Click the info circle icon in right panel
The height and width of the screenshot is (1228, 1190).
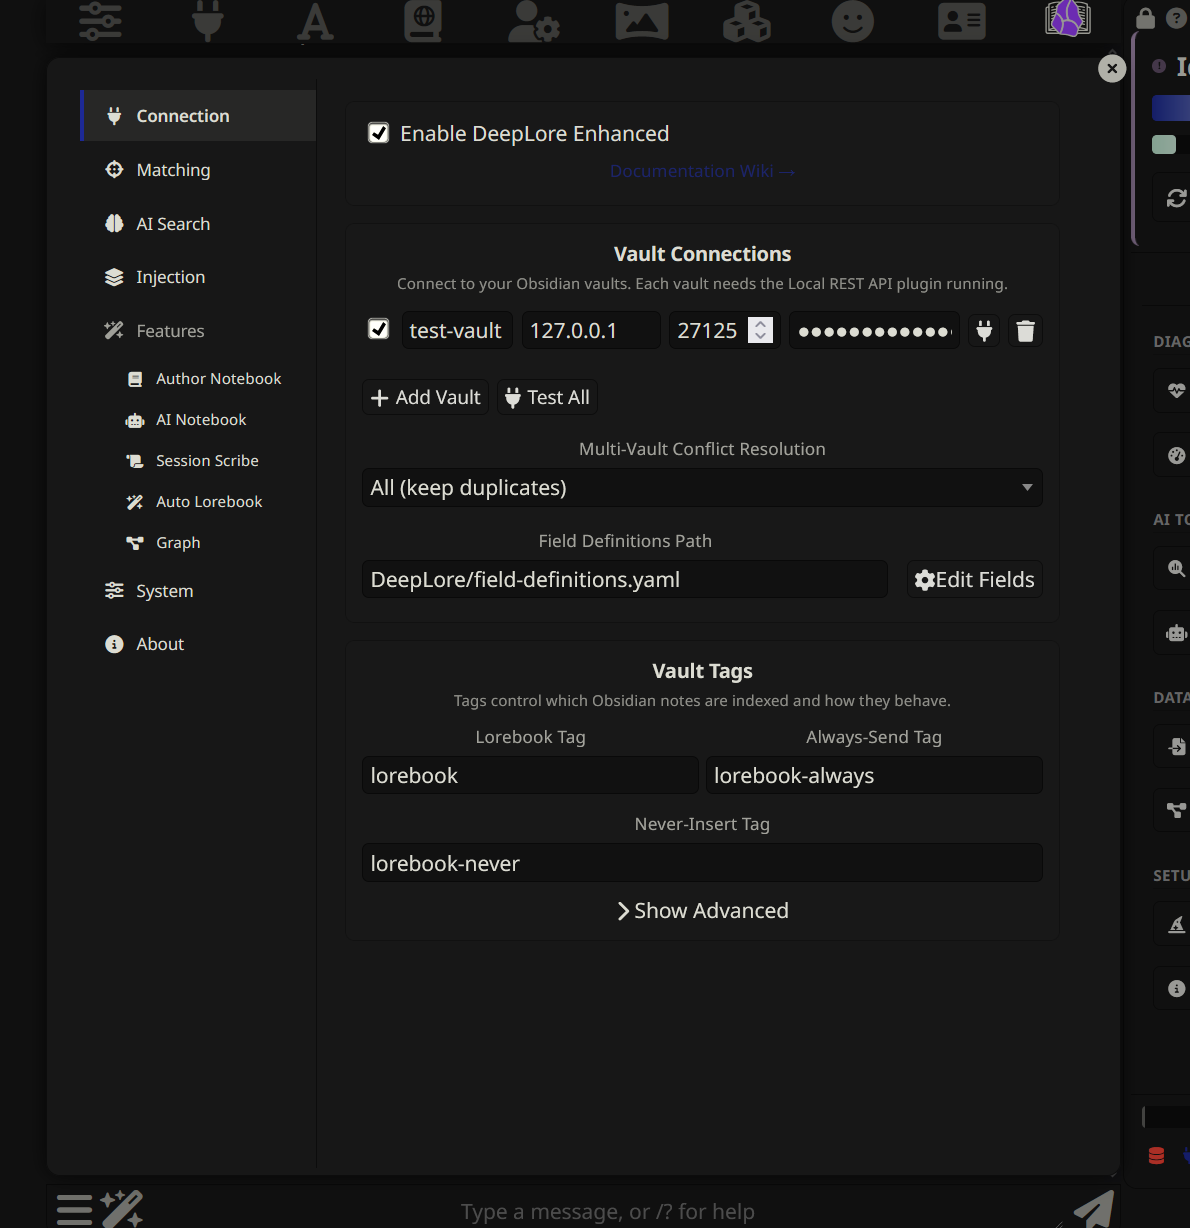(x=1176, y=988)
